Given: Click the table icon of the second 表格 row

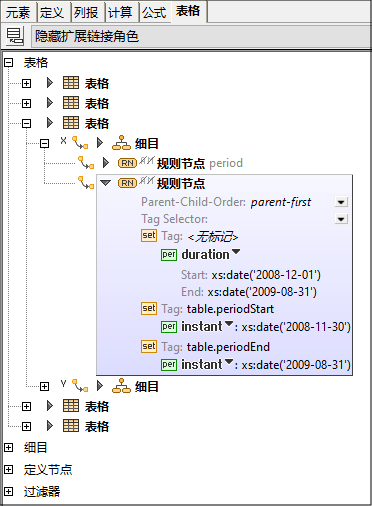Looking at the screenshot, I should tap(71, 103).
